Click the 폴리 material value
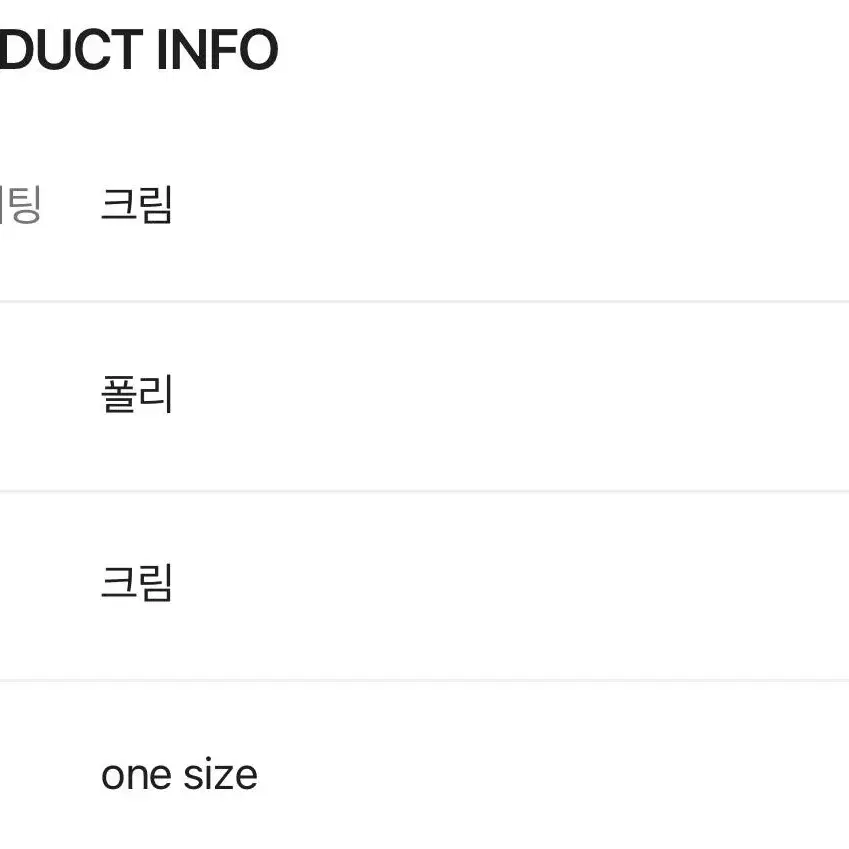 click(137, 394)
